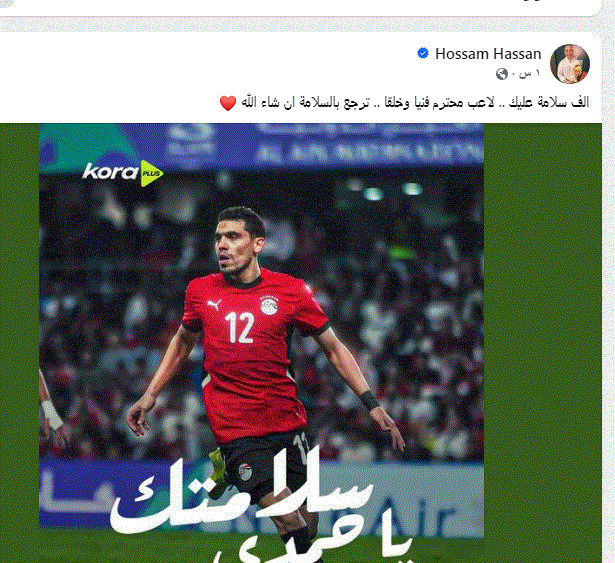The image size is (615, 563).
Task: Open the post timestamp link
Action: (x=528, y=73)
